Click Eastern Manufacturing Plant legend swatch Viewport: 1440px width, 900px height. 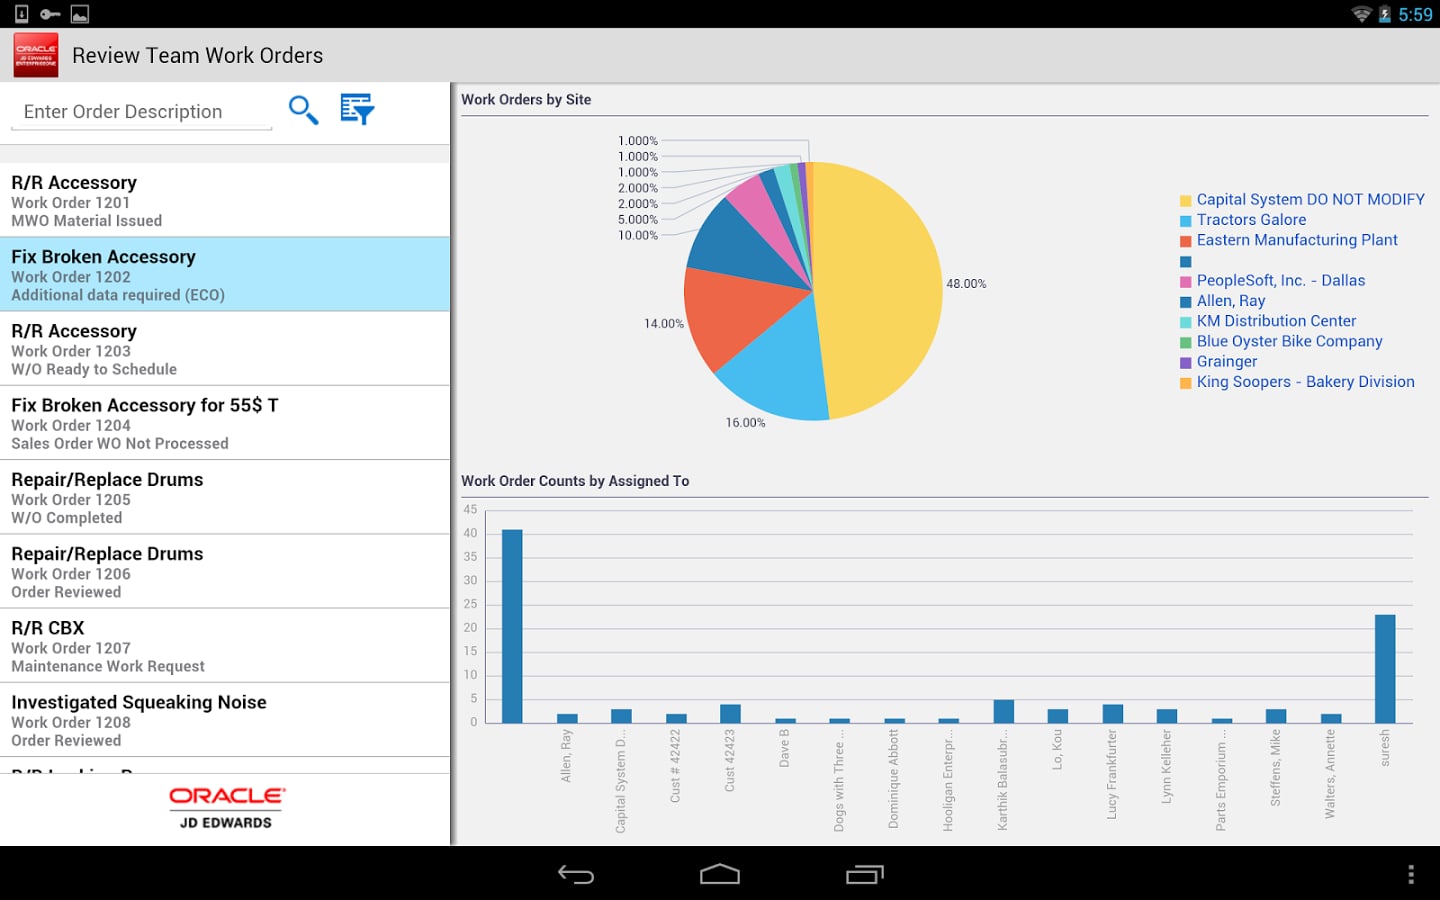tap(1186, 241)
